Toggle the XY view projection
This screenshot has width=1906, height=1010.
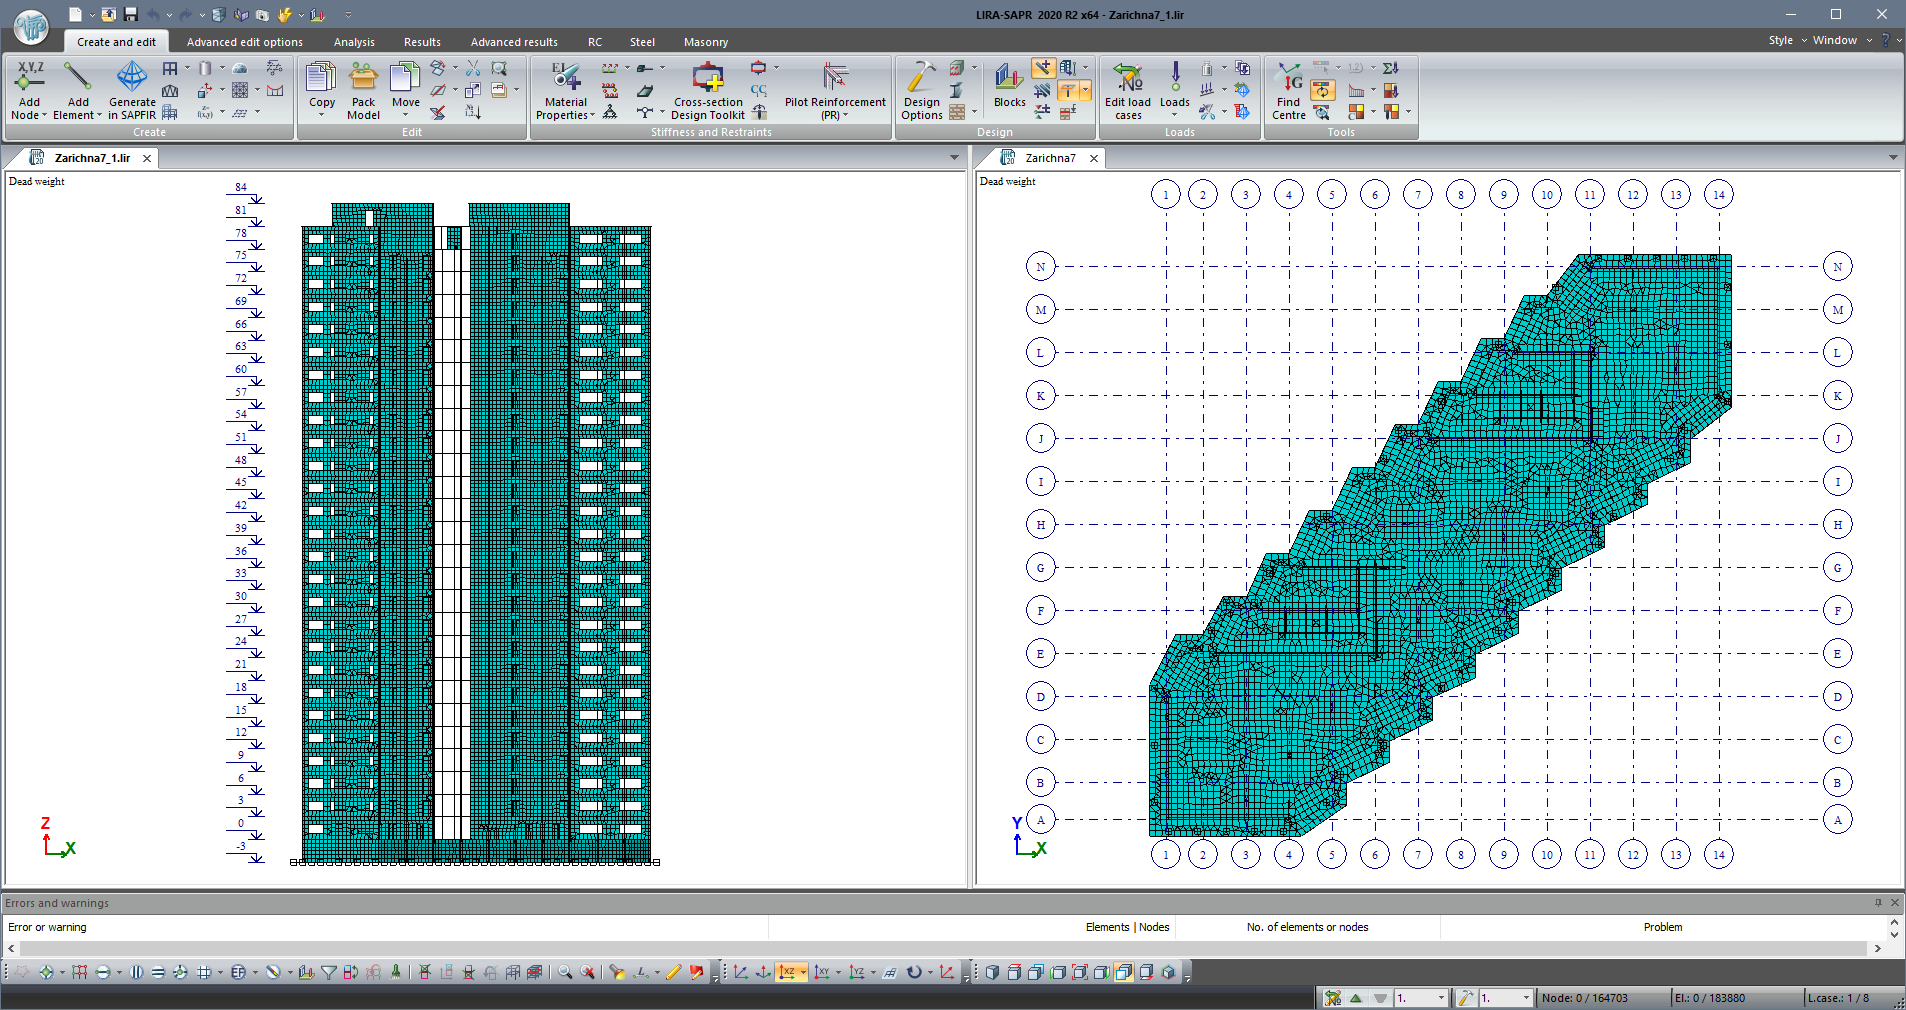[822, 971]
